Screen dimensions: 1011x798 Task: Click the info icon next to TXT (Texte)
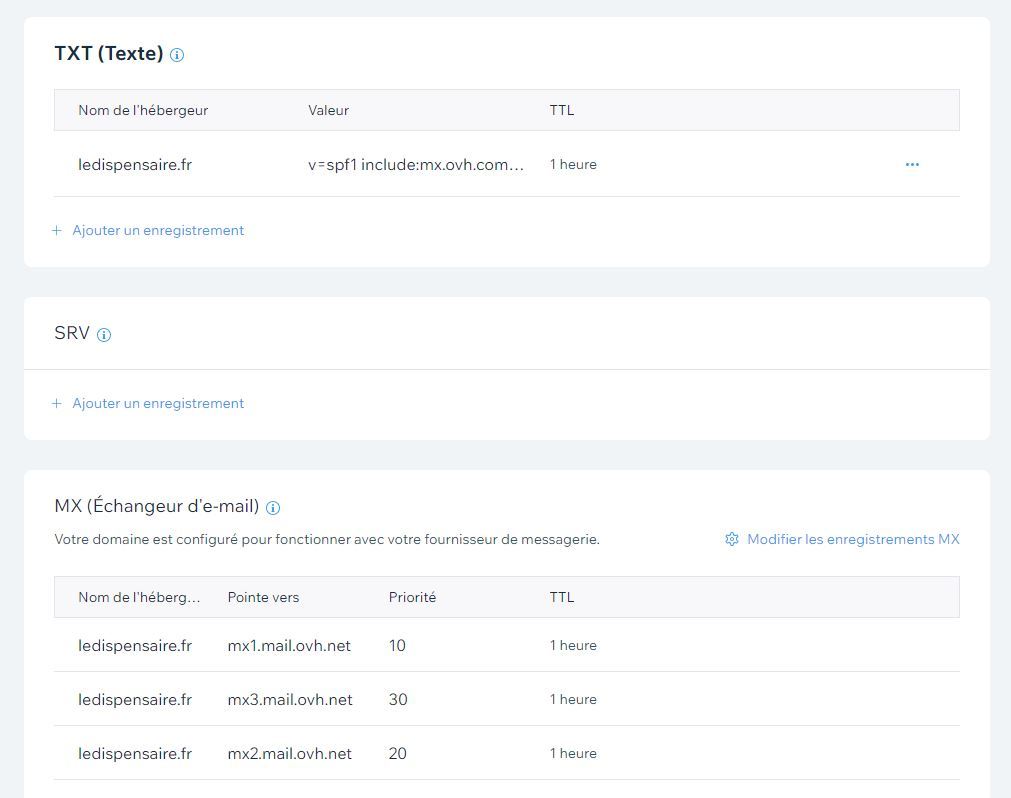[x=177, y=55]
